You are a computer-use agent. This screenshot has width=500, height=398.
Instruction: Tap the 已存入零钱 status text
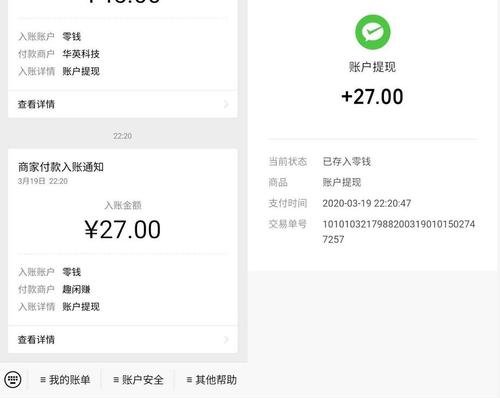(347, 161)
